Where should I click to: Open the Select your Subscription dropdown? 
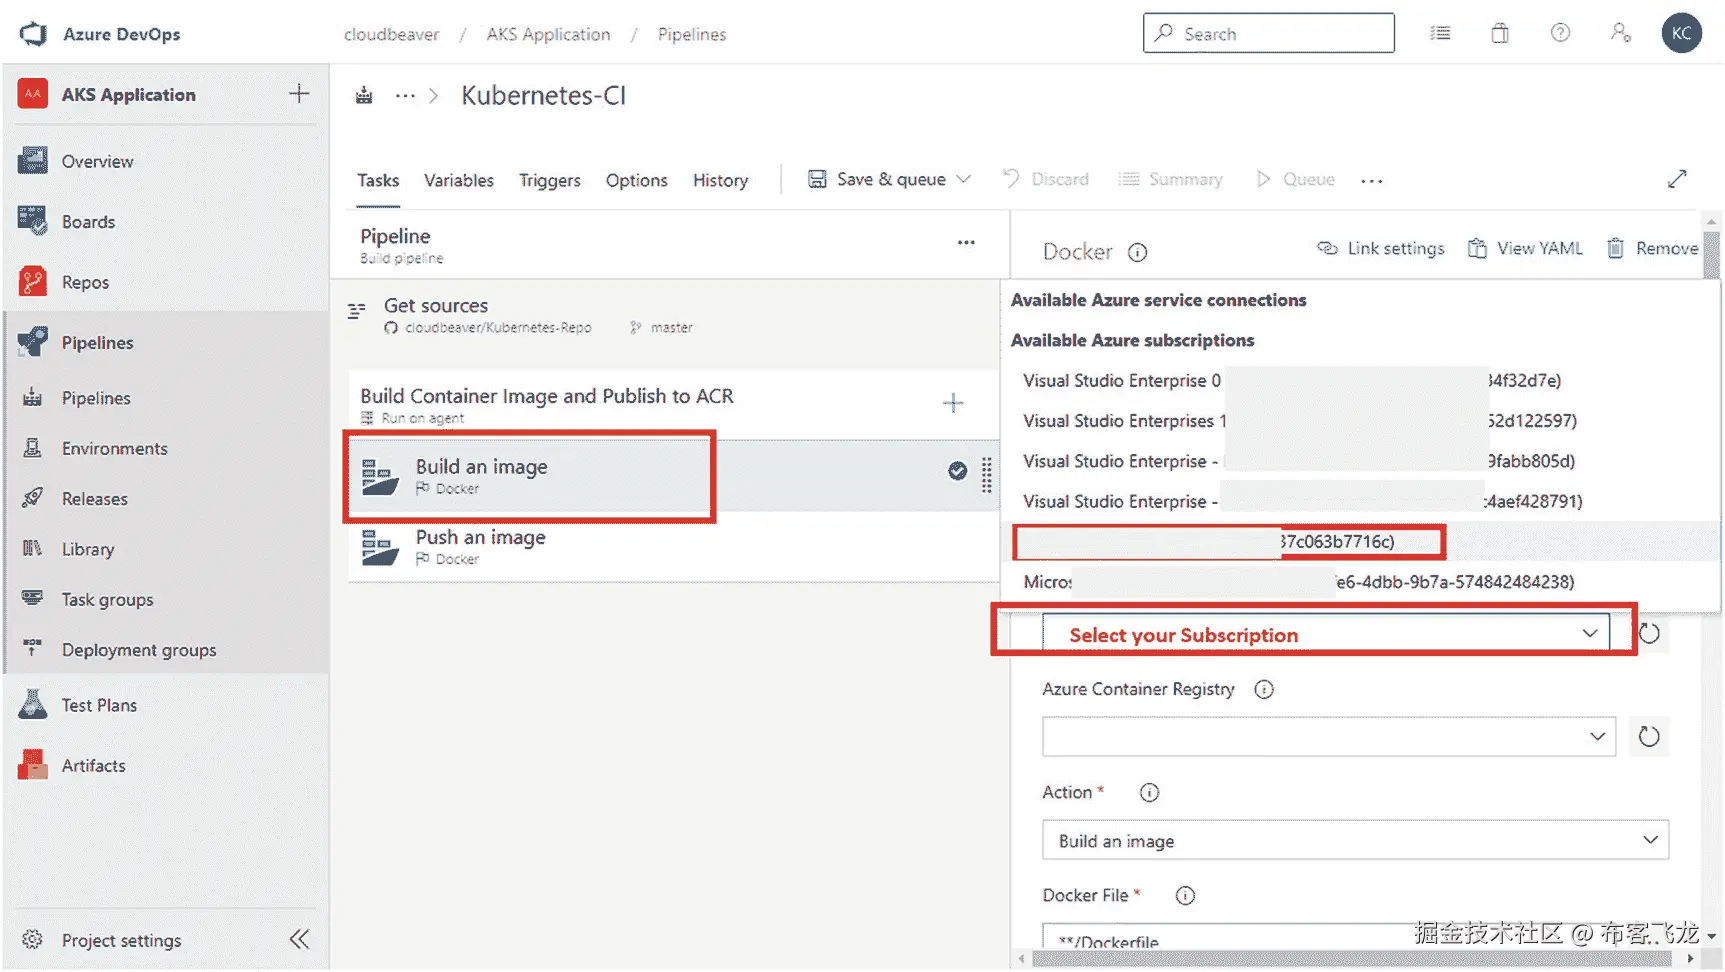coord(1325,634)
